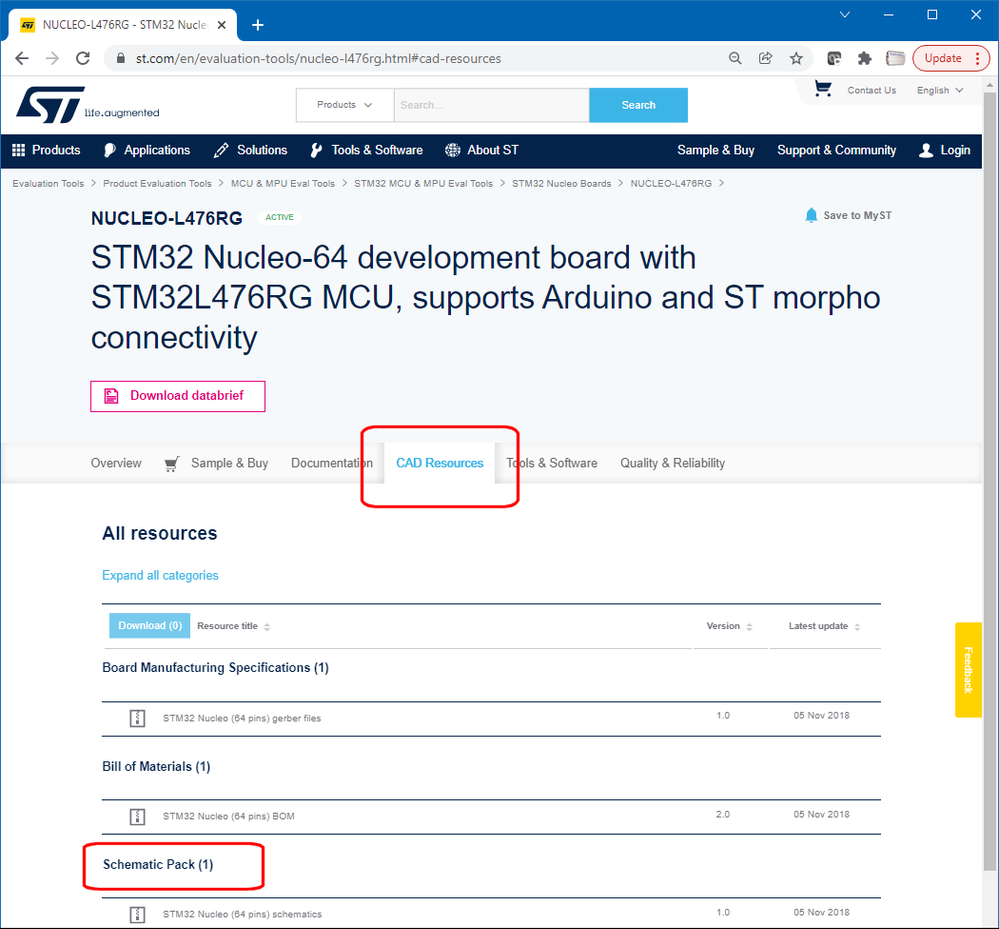Bookmark this page with the star icon
999x929 pixels.
pyautogui.click(x=796, y=59)
